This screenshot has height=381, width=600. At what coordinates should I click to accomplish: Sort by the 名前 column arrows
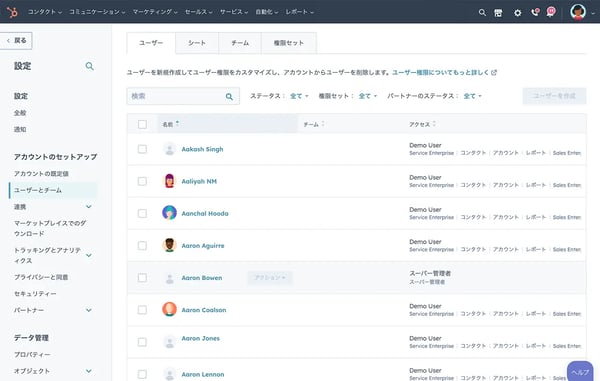coord(177,124)
